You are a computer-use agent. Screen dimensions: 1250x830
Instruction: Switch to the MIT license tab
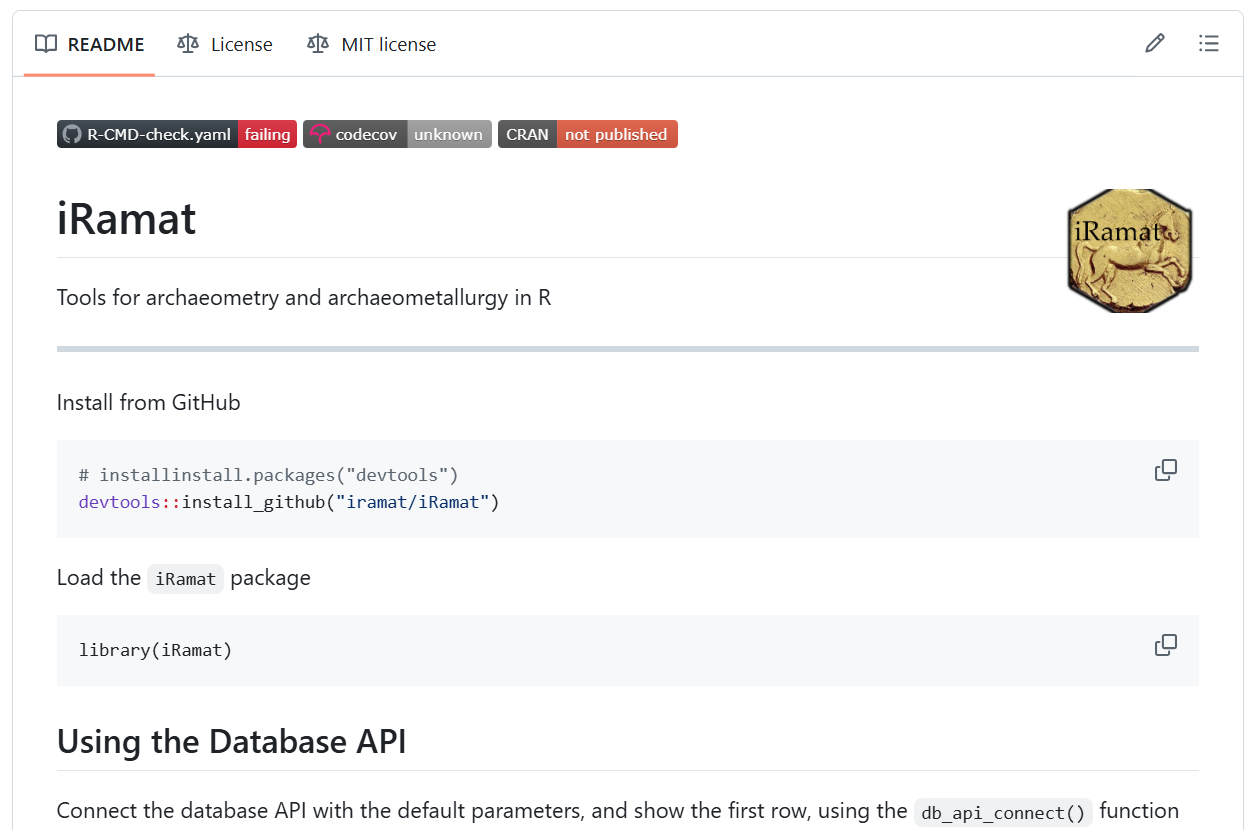point(372,44)
